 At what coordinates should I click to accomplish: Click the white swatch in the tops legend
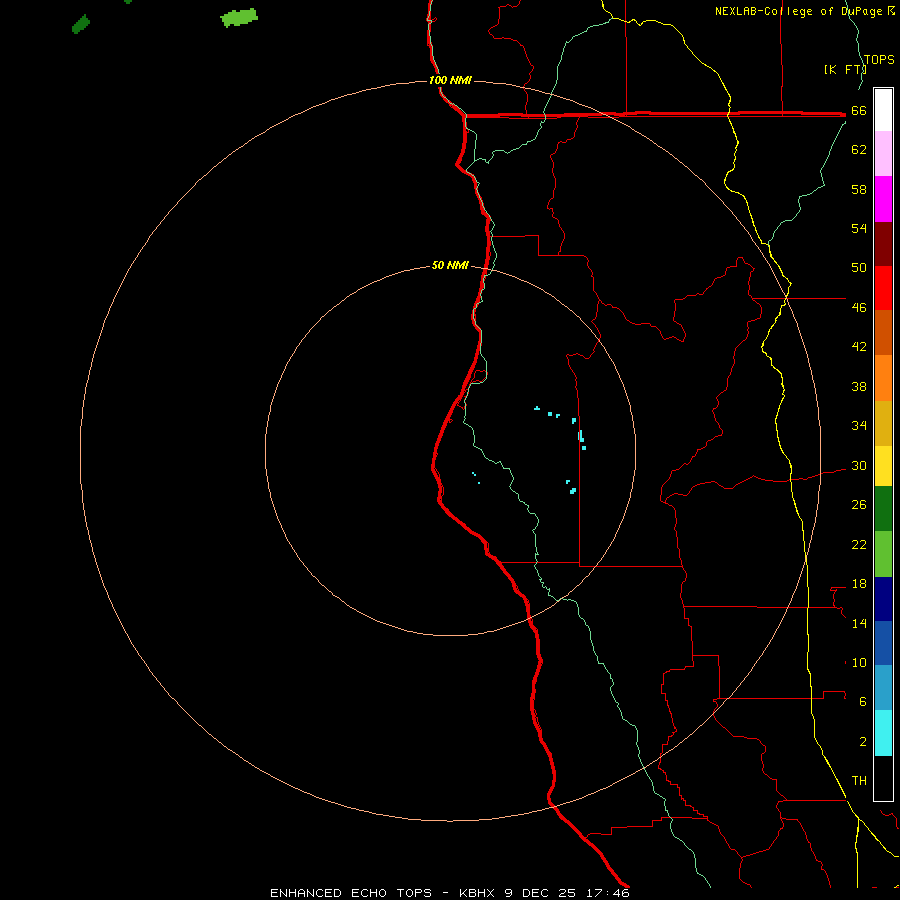pos(883,110)
